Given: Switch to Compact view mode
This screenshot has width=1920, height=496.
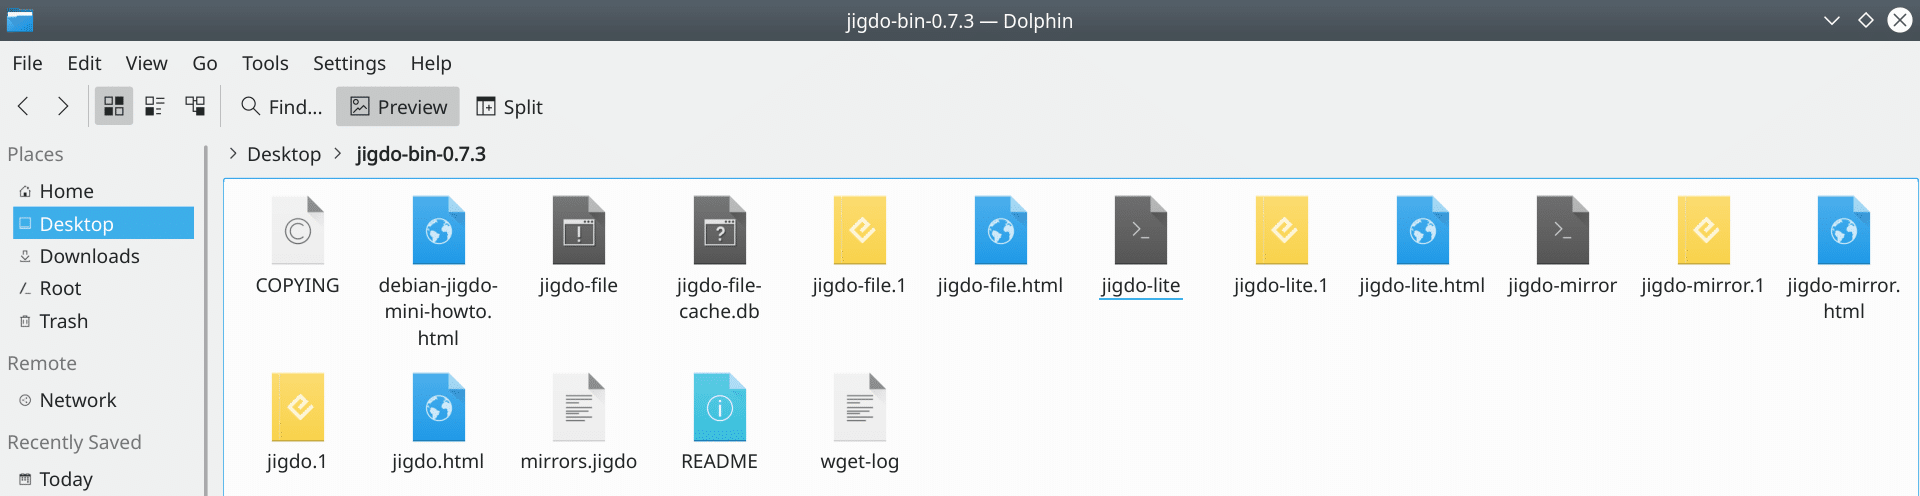Looking at the screenshot, I should 155,106.
